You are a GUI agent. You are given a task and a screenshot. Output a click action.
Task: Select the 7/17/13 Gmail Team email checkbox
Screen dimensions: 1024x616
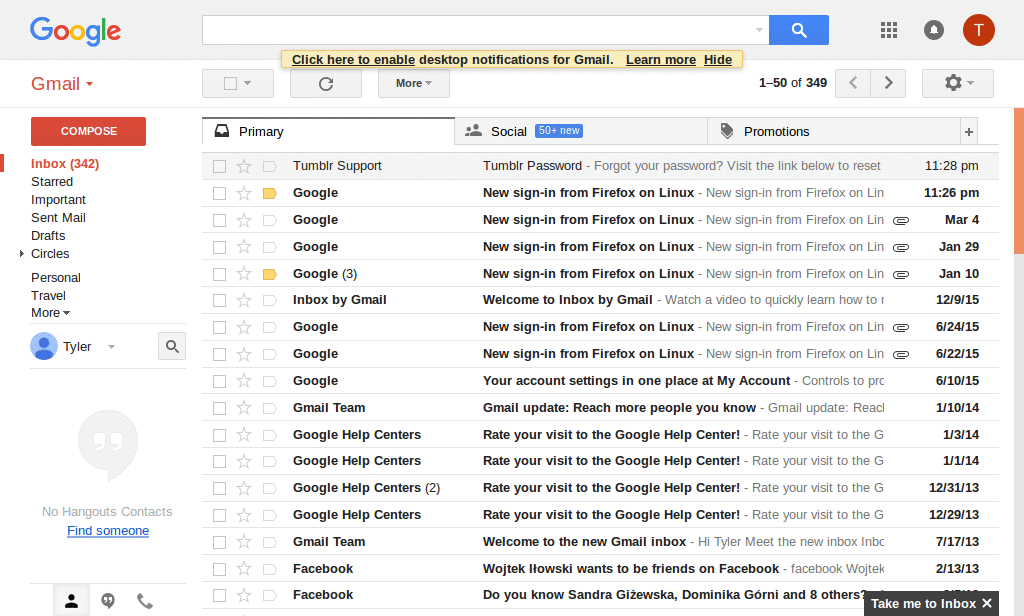tap(219, 542)
